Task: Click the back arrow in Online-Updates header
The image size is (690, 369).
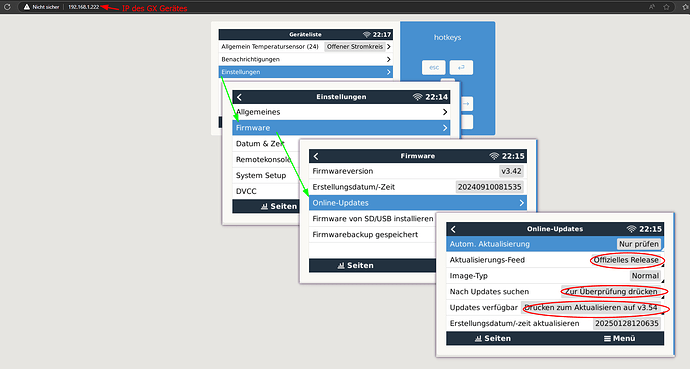Action: pyautogui.click(x=453, y=229)
